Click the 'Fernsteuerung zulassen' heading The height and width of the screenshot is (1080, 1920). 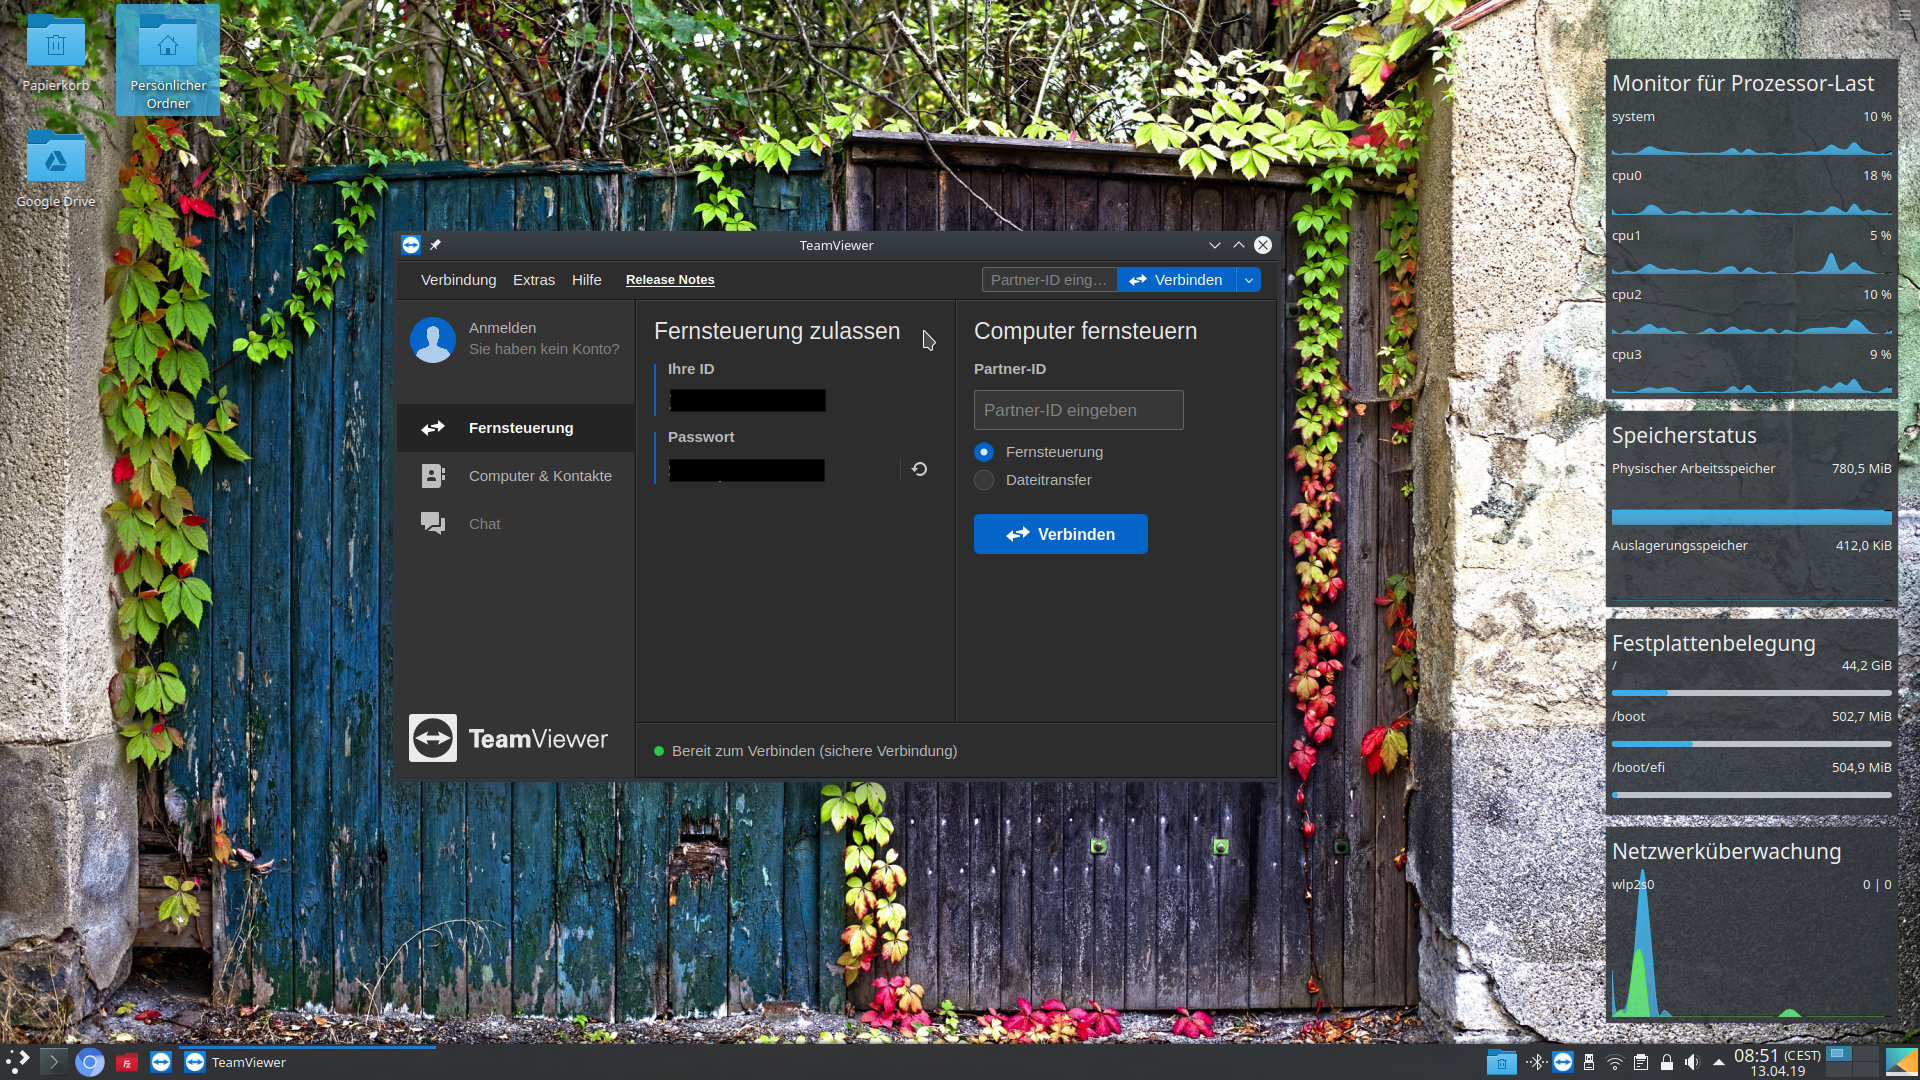(777, 331)
